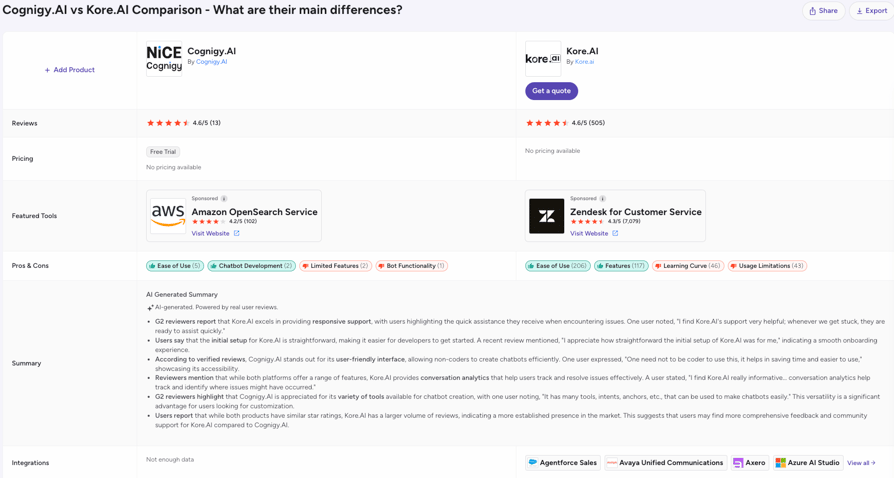Open Axero integration

click(x=749, y=463)
